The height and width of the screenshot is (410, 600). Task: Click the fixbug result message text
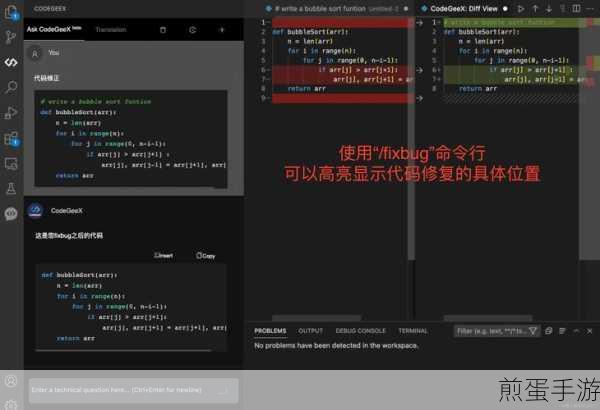[69, 235]
